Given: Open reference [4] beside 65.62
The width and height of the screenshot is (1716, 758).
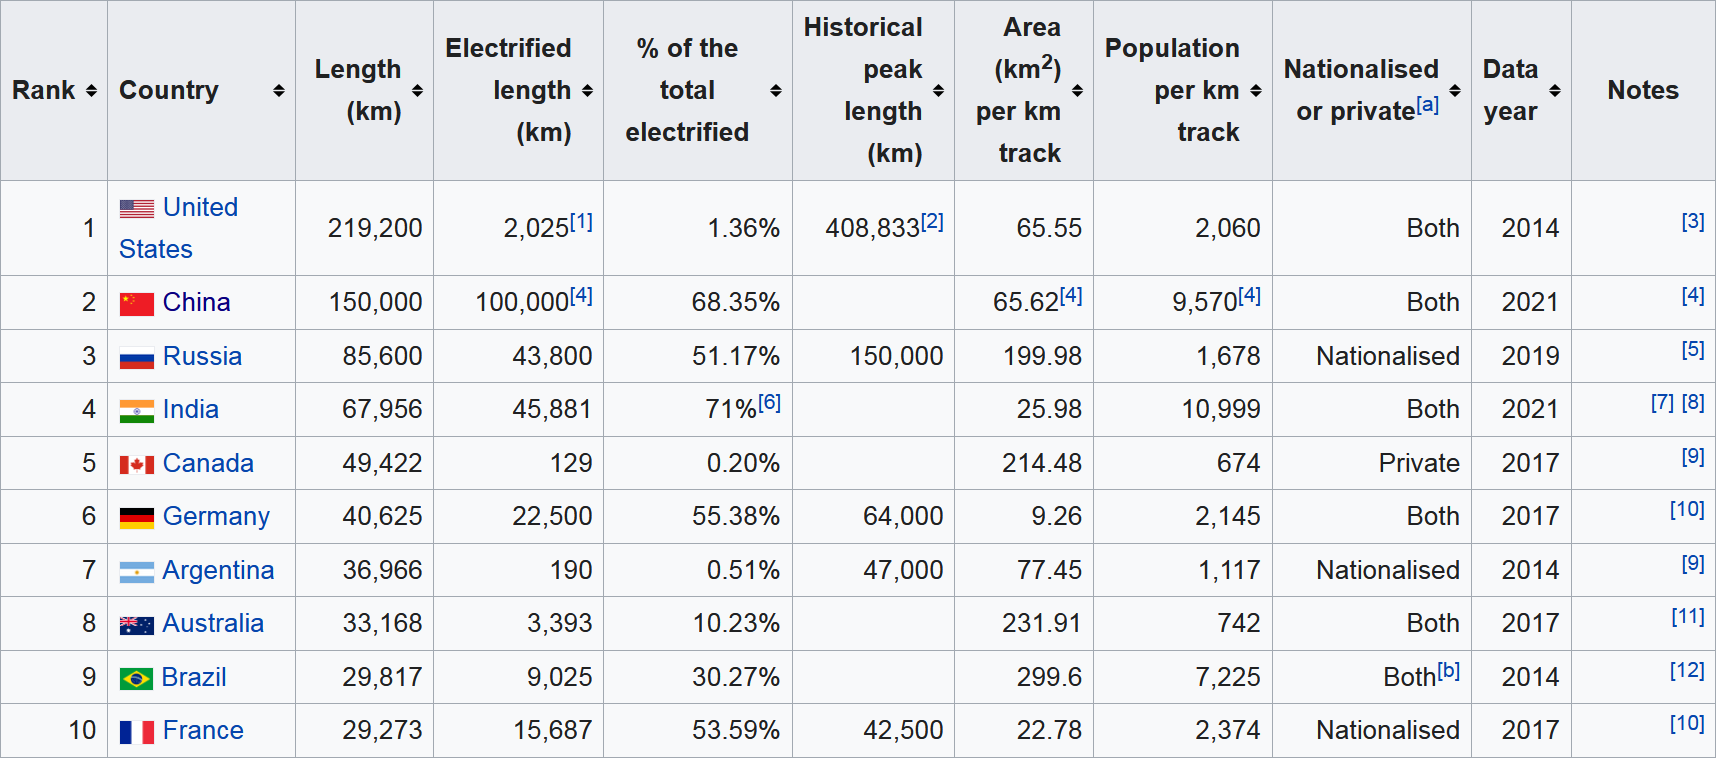Looking at the screenshot, I should click(1071, 295).
